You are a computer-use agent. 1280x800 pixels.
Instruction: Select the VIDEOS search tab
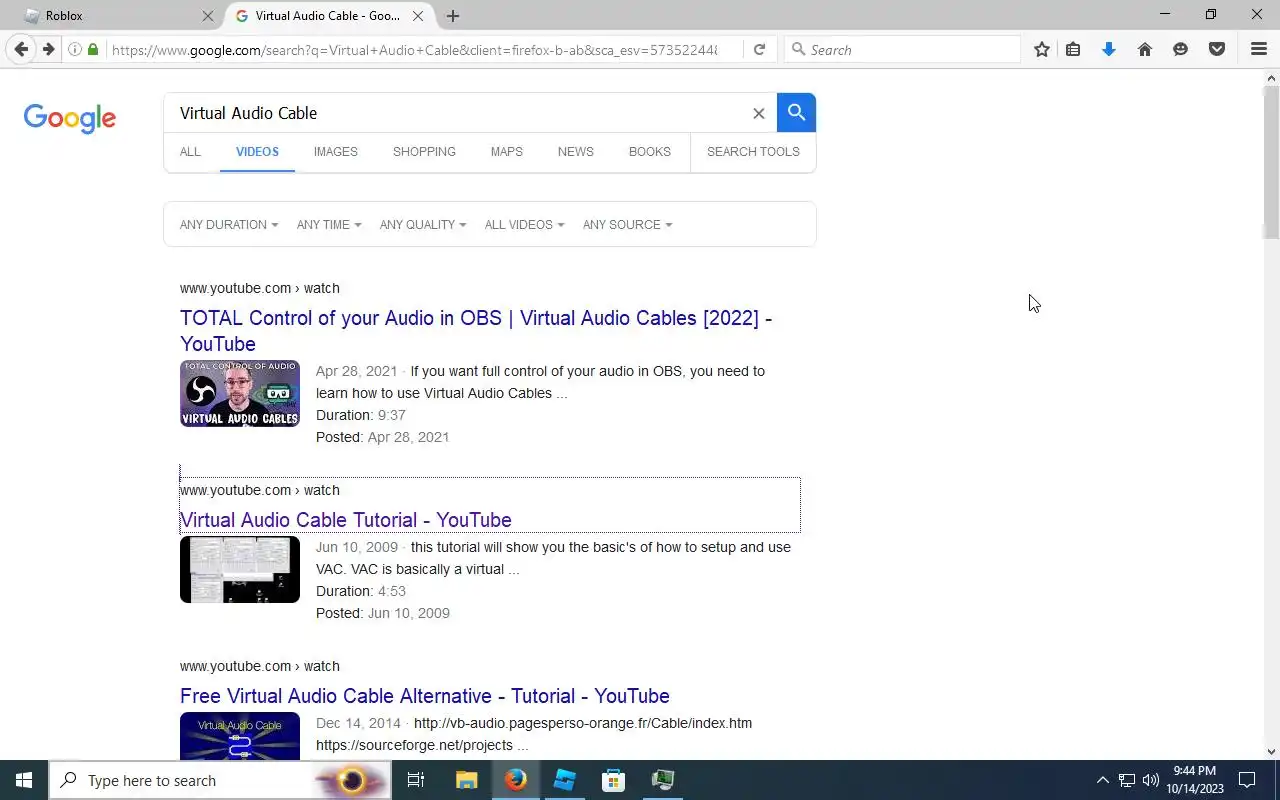pyautogui.click(x=257, y=152)
